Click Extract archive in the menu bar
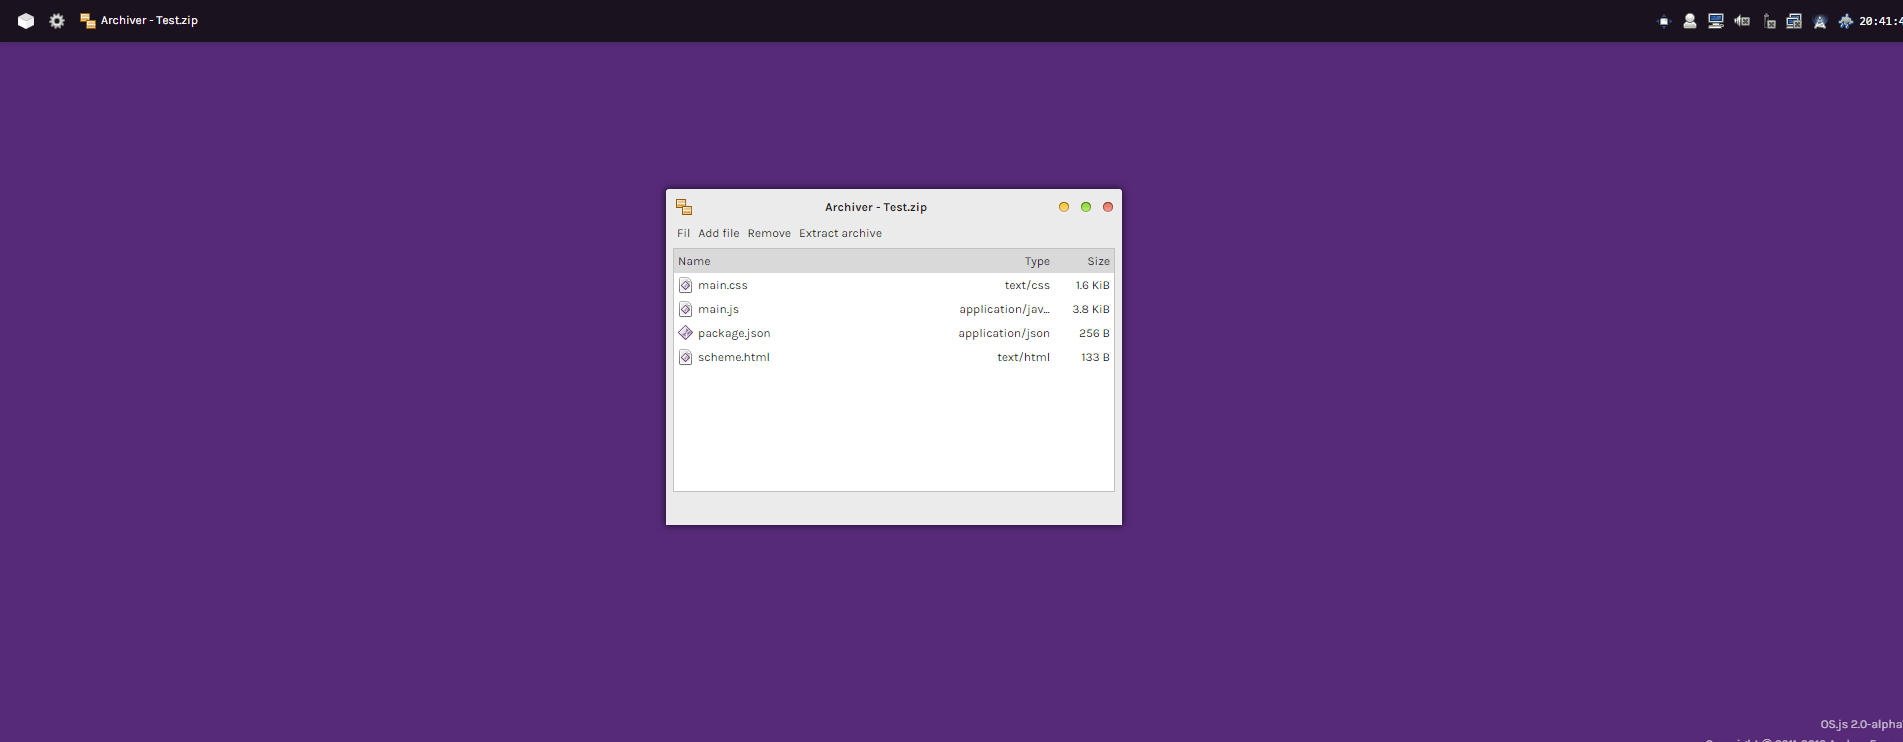 pyautogui.click(x=840, y=233)
